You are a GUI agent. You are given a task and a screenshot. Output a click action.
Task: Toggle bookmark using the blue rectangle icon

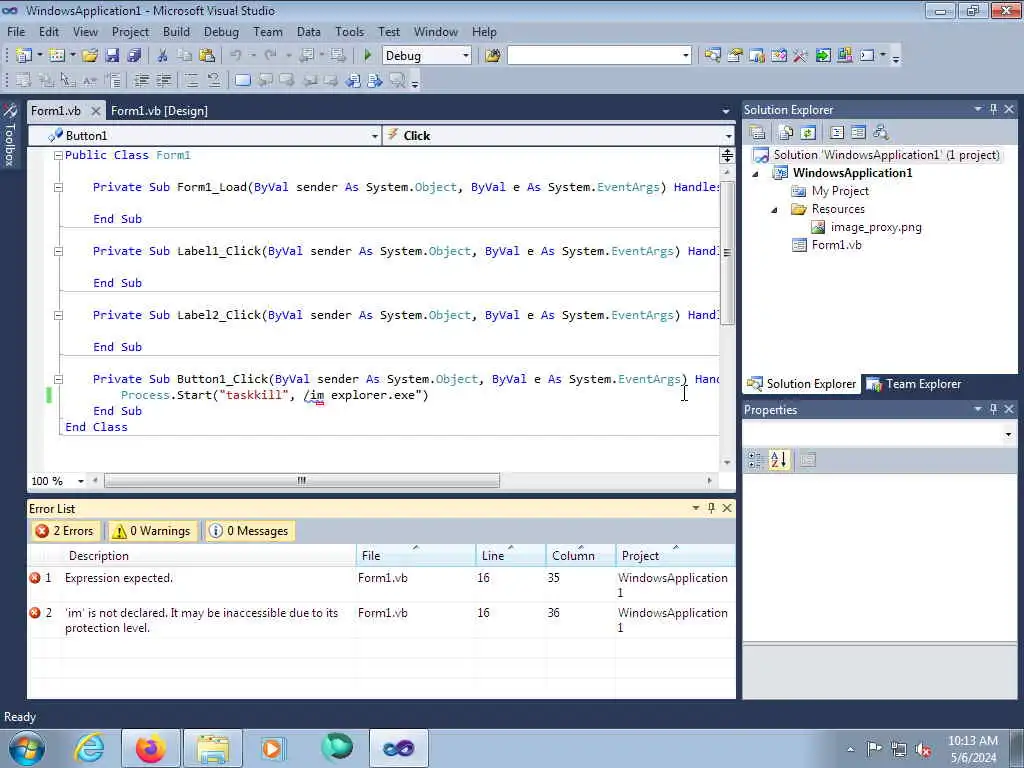pos(242,80)
